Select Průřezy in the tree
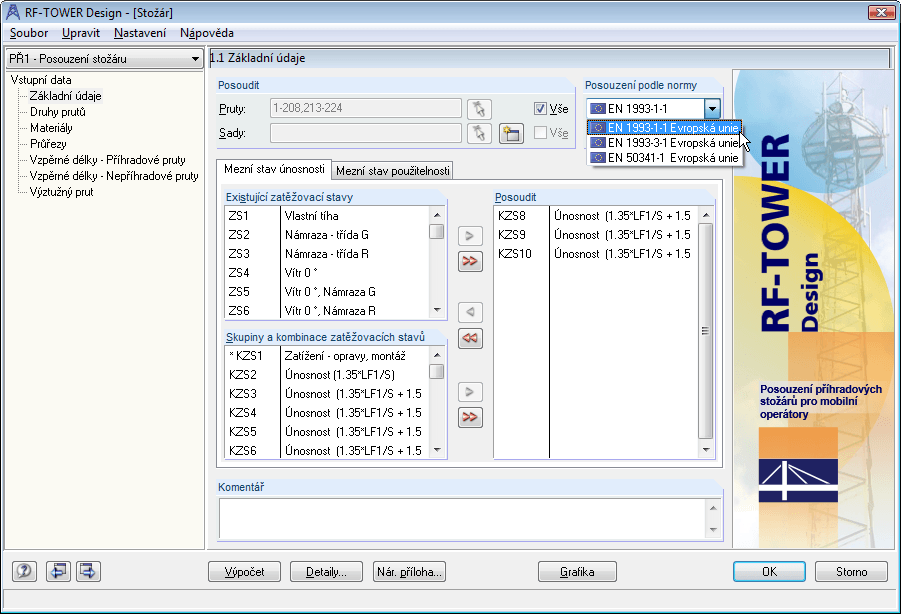Image resolution: width=901 pixels, height=614 pixels. (48, 144)
